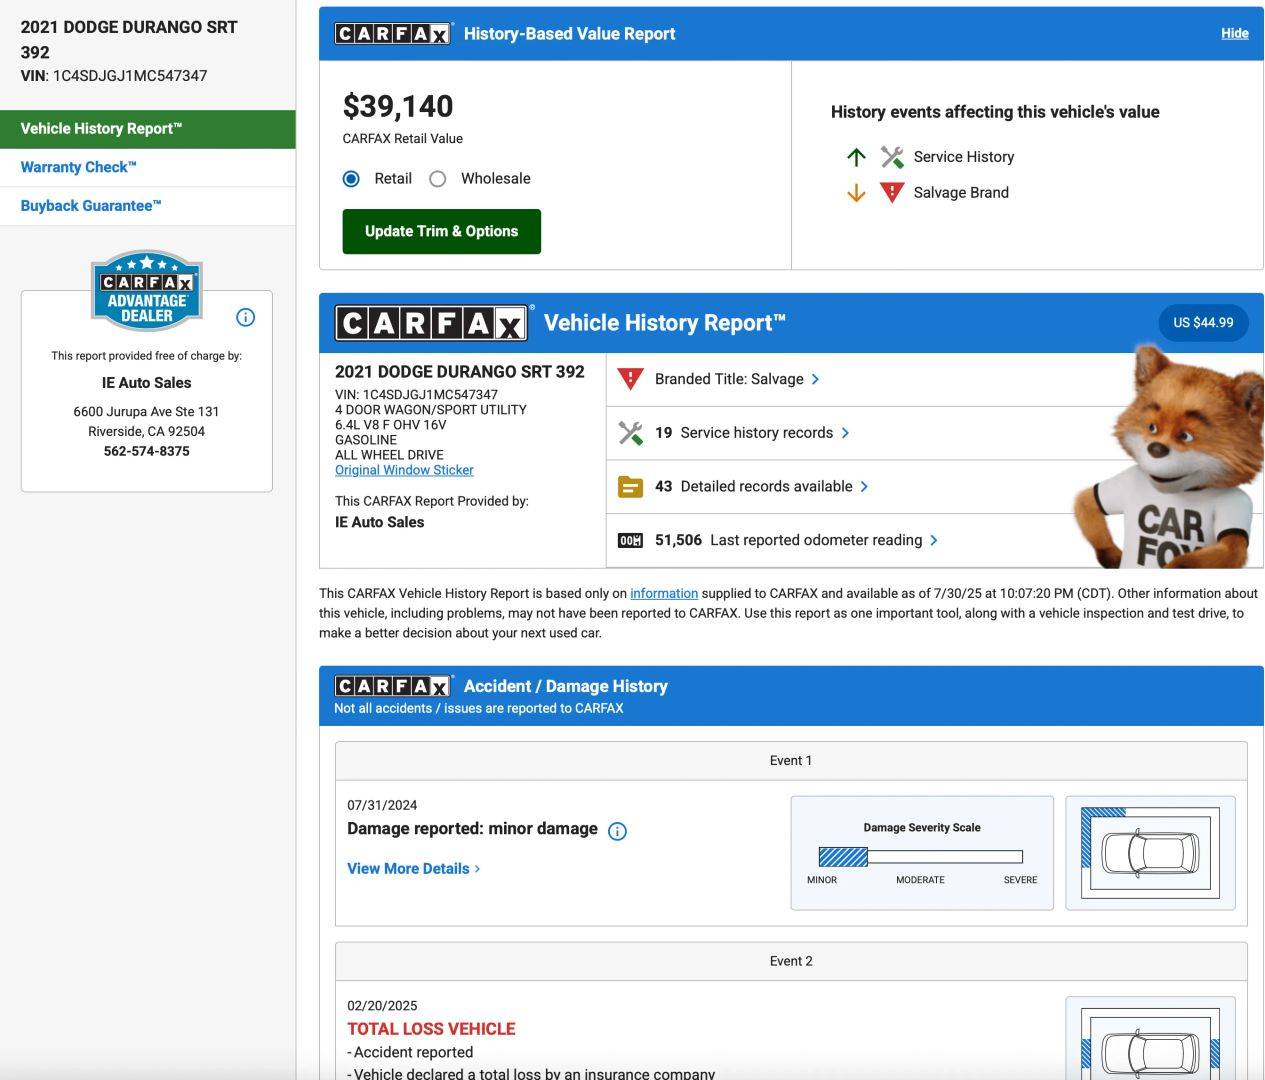The image size is (1265, 1080).
Task: Click the ALL WHEEL DRIVE spec line
Action: pyautogui.click(x=389, y=455)
